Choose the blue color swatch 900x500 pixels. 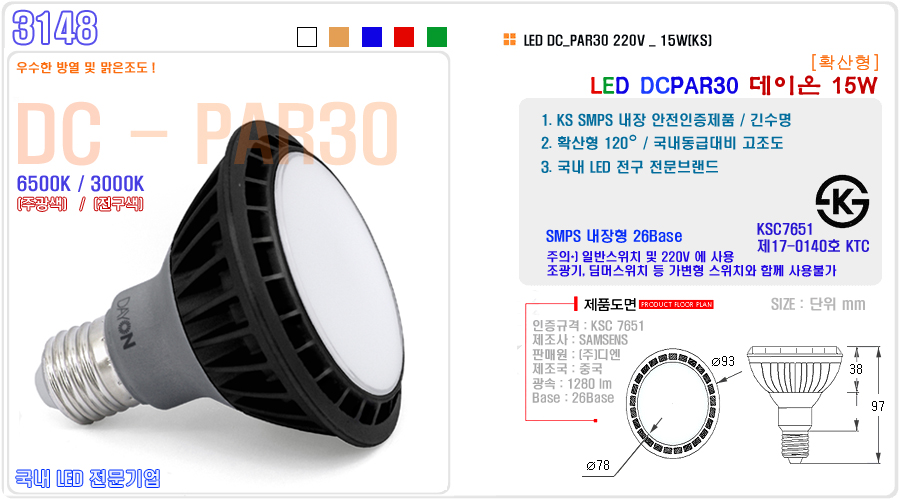coord(372,37)
